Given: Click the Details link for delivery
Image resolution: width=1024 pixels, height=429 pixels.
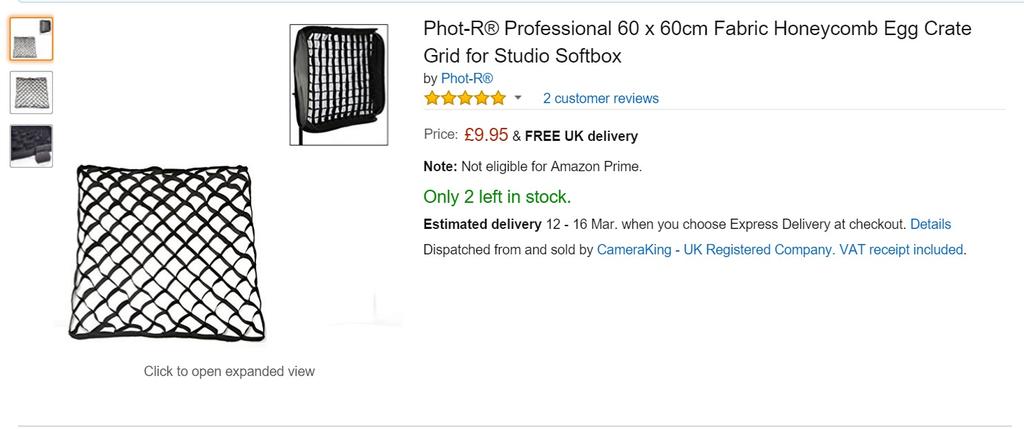Looking at the screenshot, I should (x=930, y=224).
